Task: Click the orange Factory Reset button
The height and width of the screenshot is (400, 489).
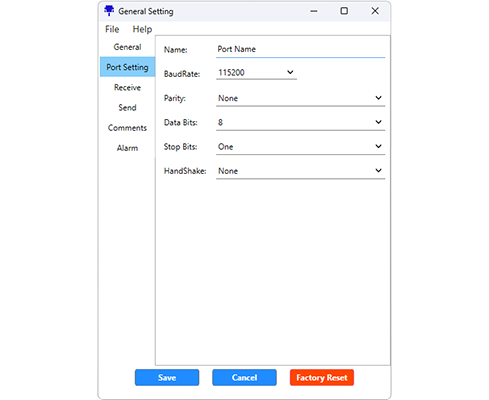Action: (322, 377)
